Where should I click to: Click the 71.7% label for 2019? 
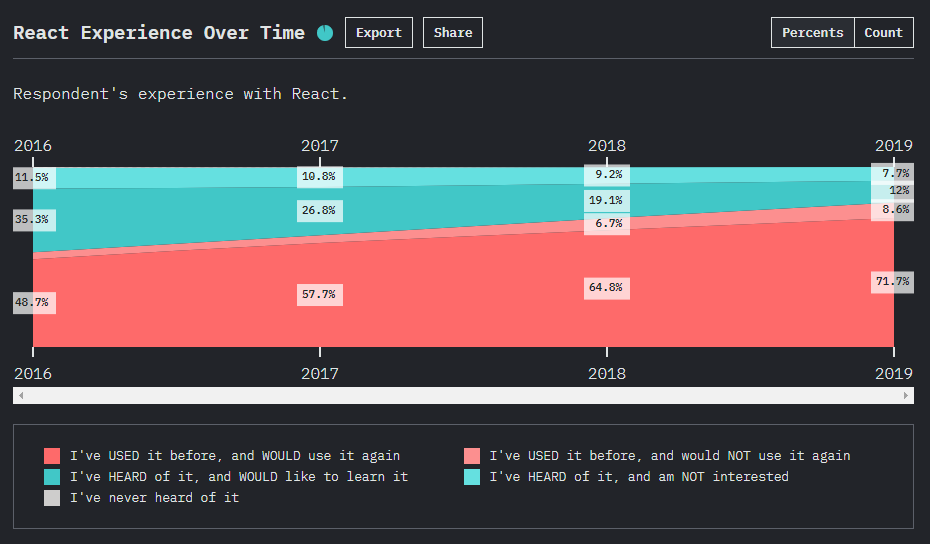pos(893,281)
